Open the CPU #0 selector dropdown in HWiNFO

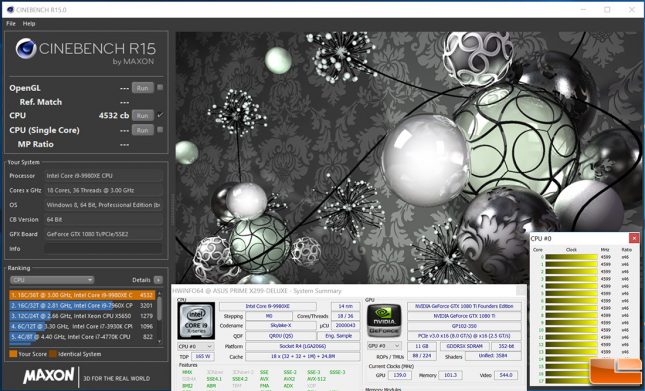195,346
